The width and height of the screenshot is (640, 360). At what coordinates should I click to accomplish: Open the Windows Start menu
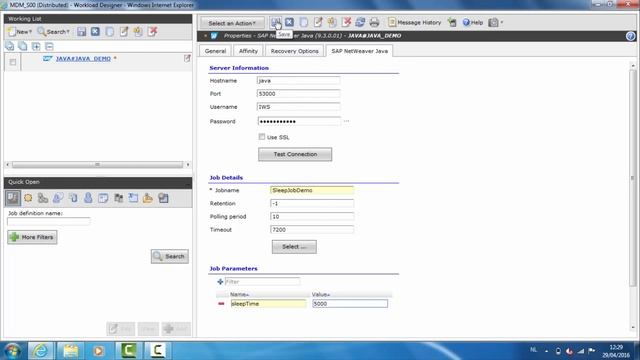coord(12,351)
